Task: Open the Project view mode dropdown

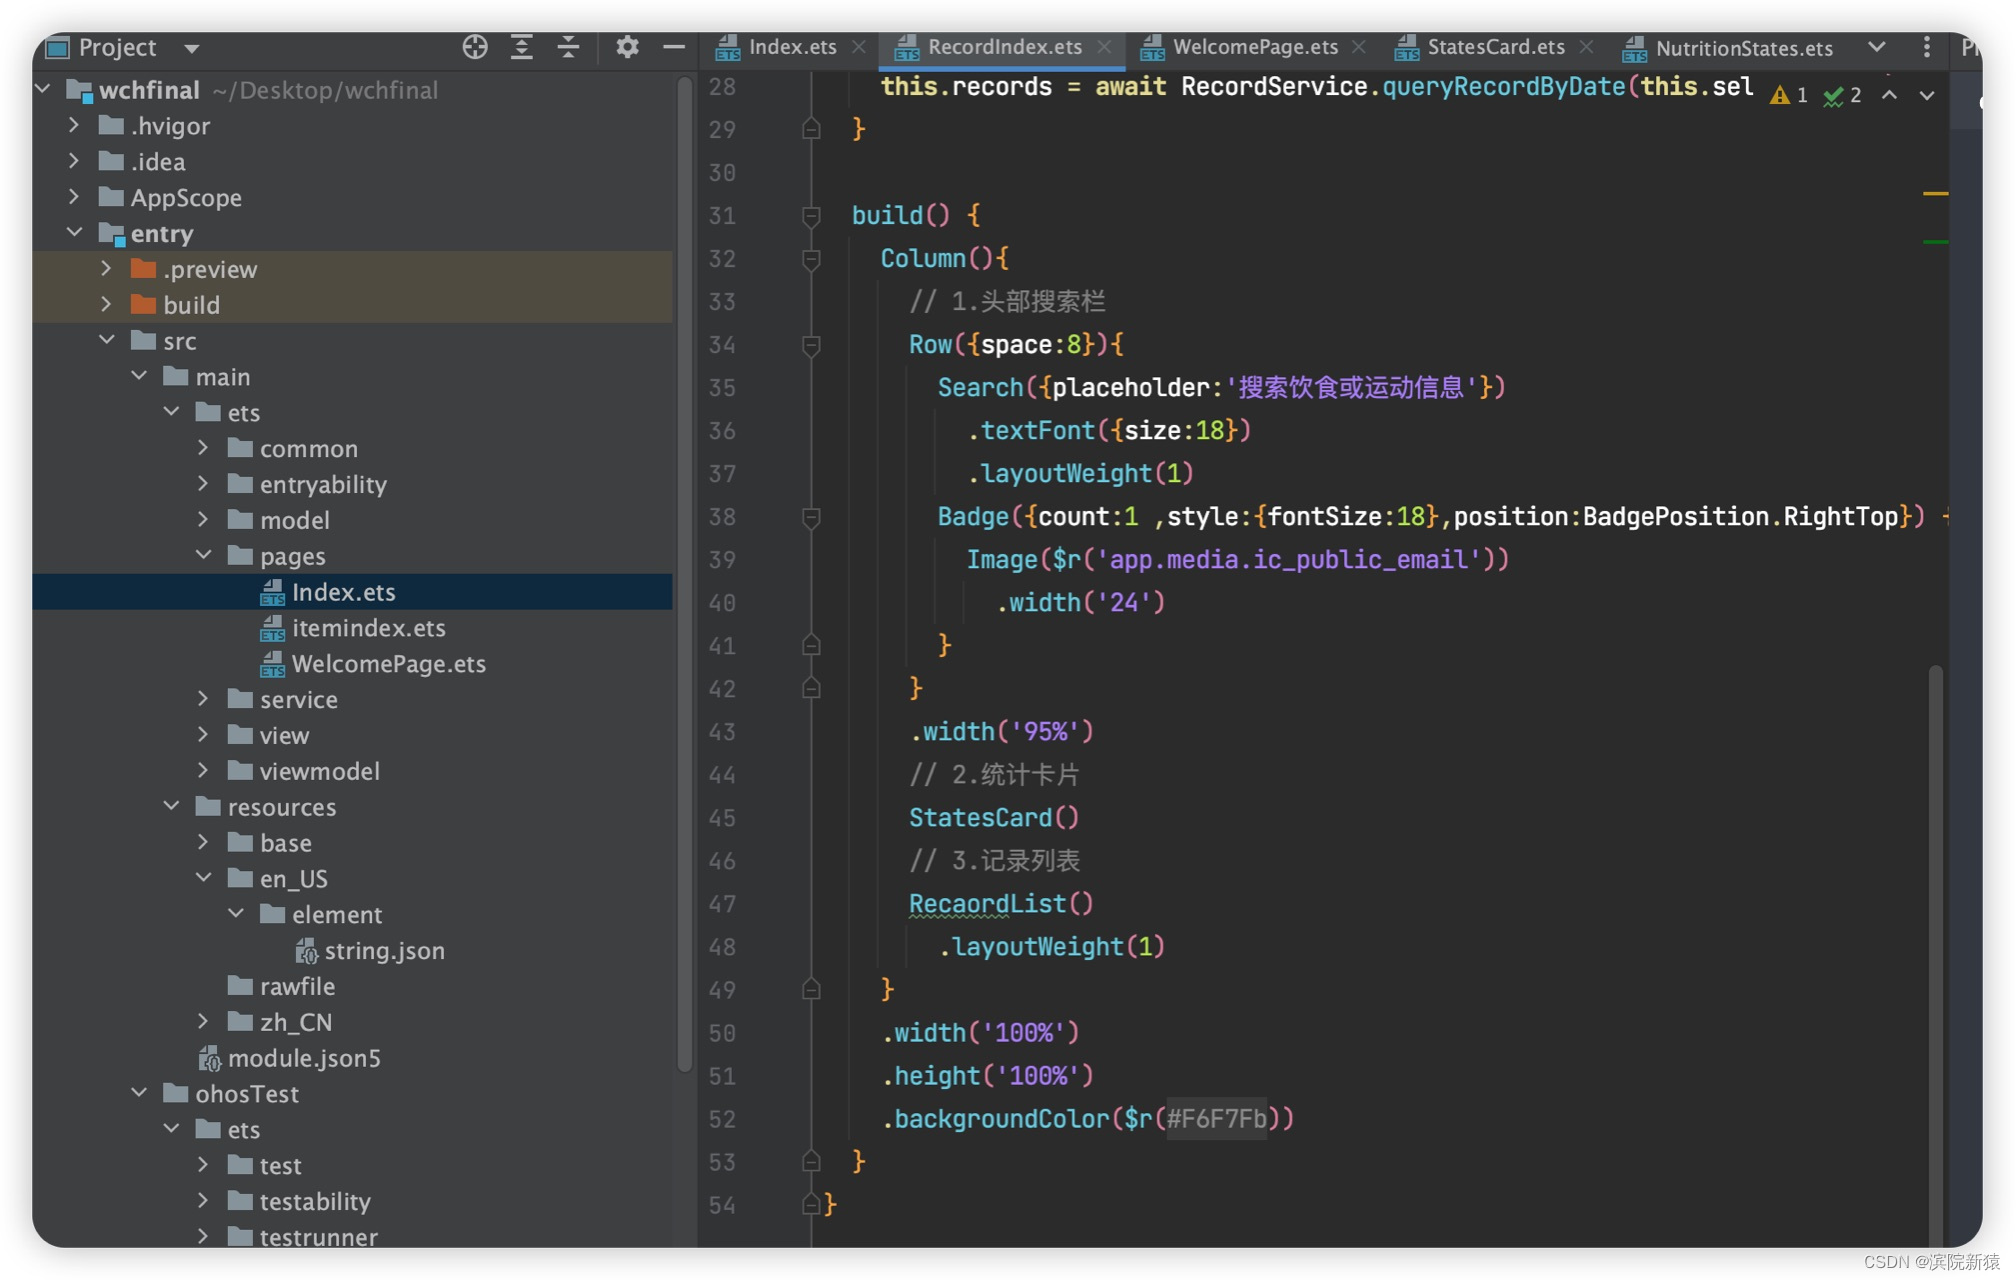Action: pyautogui.click(x=192, y=48)
